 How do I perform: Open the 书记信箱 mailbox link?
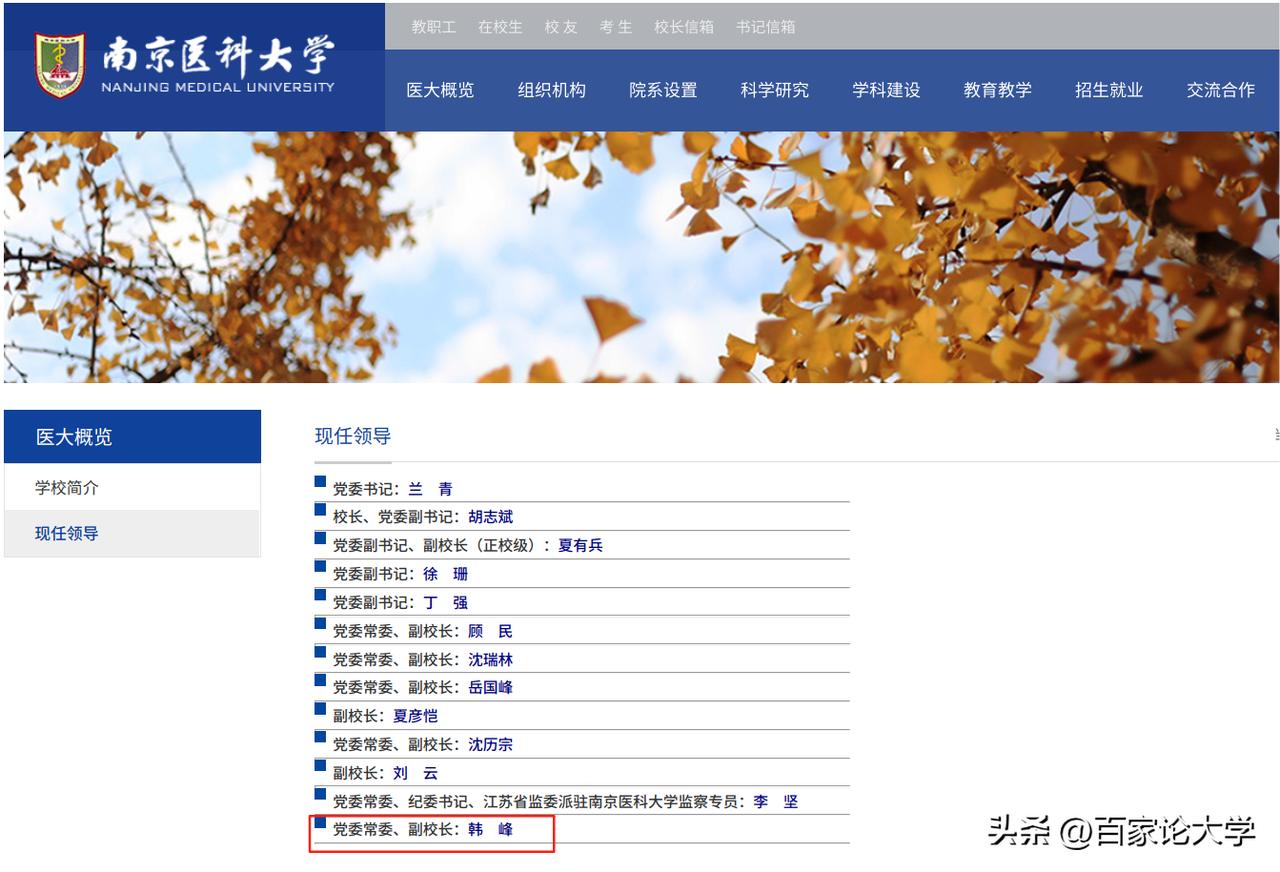coord(766,27)
